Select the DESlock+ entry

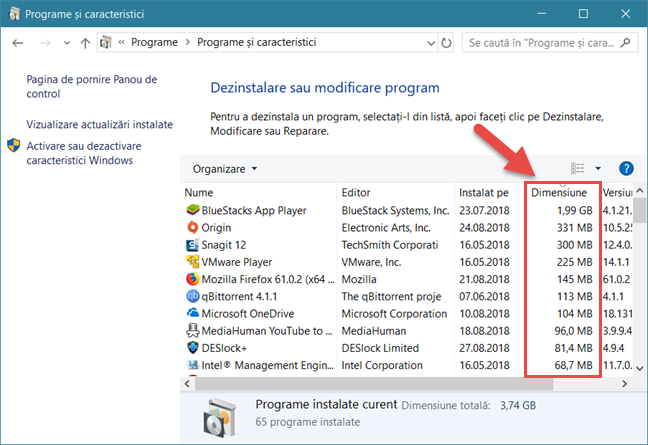point(407,348)
